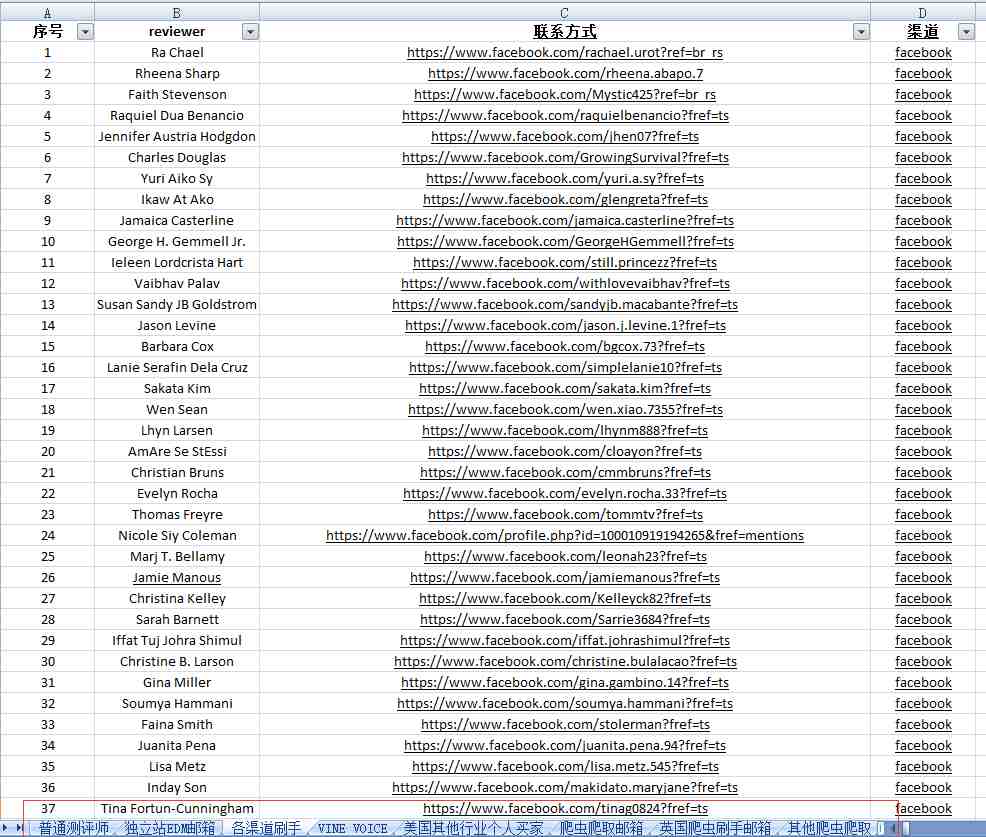This screenshot has height=837, width=986.
Task: Select the cell "AmAre Se StEssi"
Action: (177, 452)
